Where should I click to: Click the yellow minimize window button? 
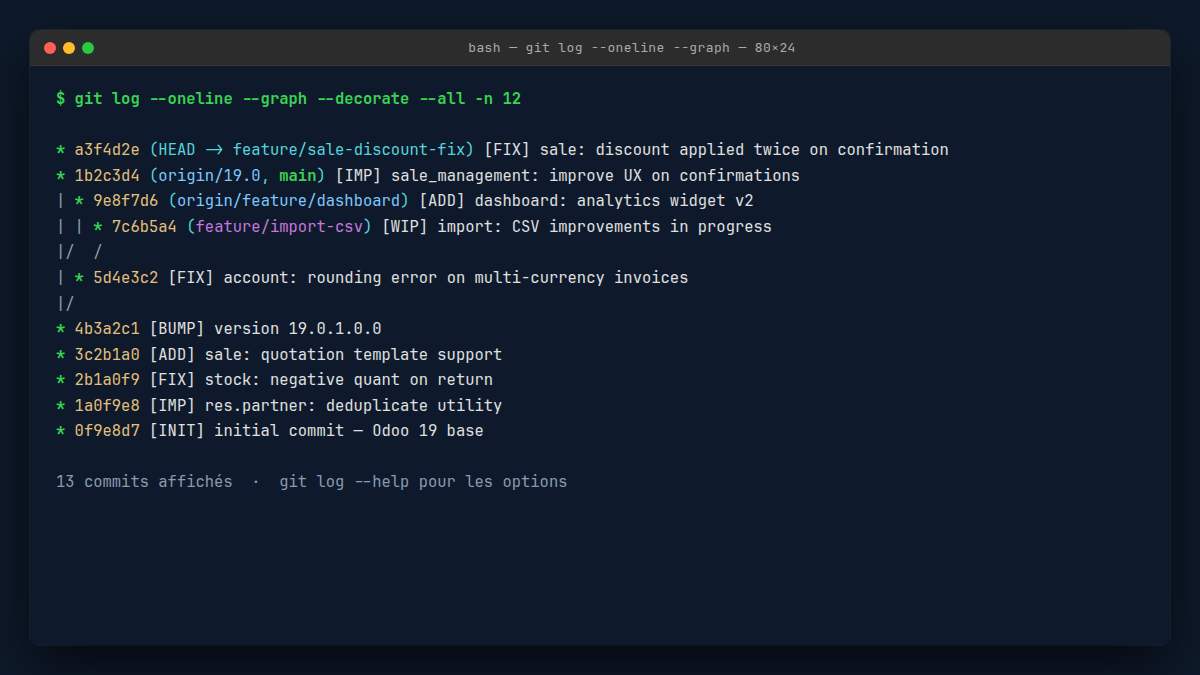click(x=69, y=48)
